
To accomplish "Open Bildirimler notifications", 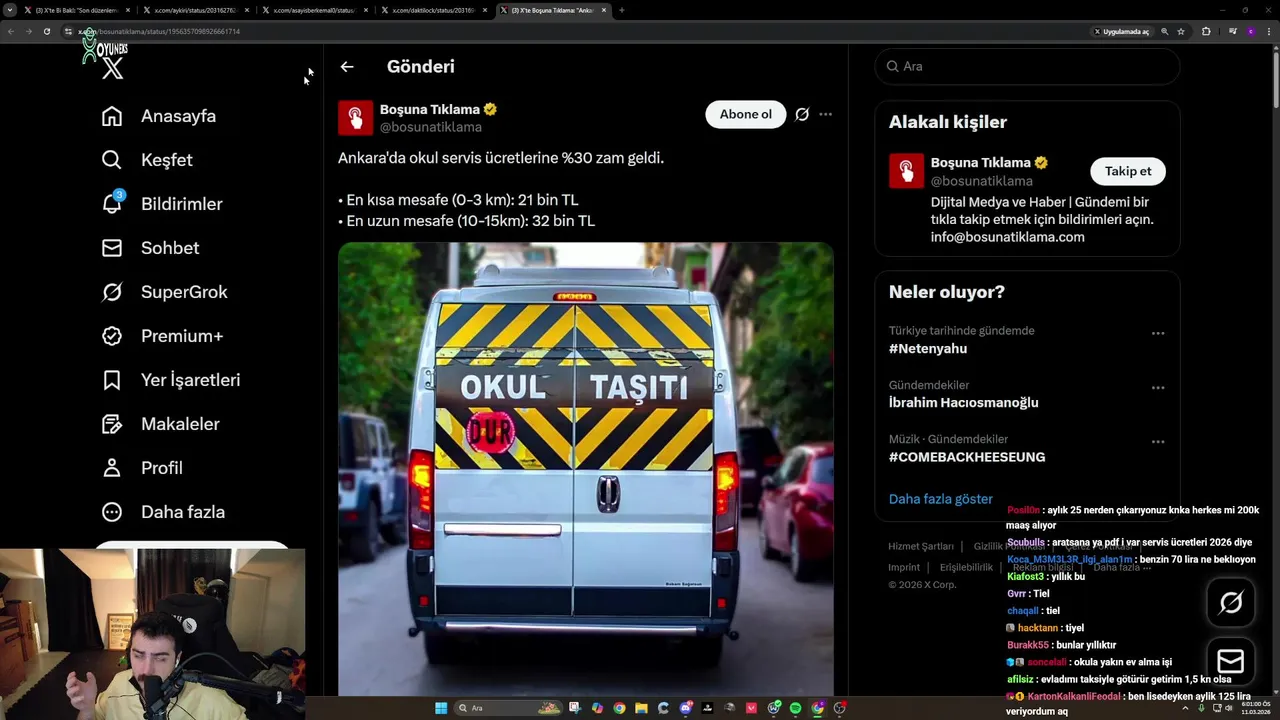I will pos(162,204).
